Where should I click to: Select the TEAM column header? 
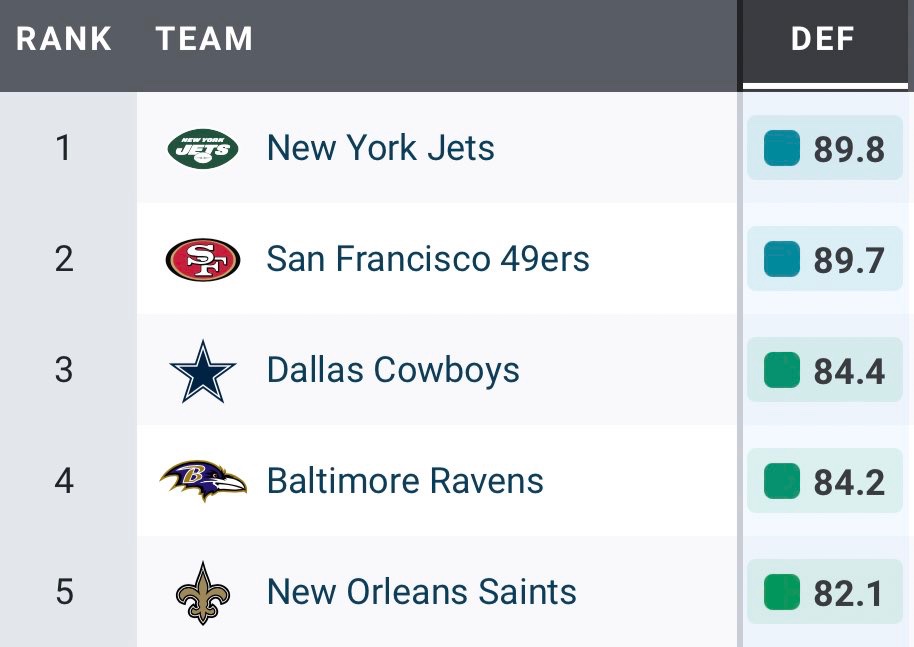point(204,39)
